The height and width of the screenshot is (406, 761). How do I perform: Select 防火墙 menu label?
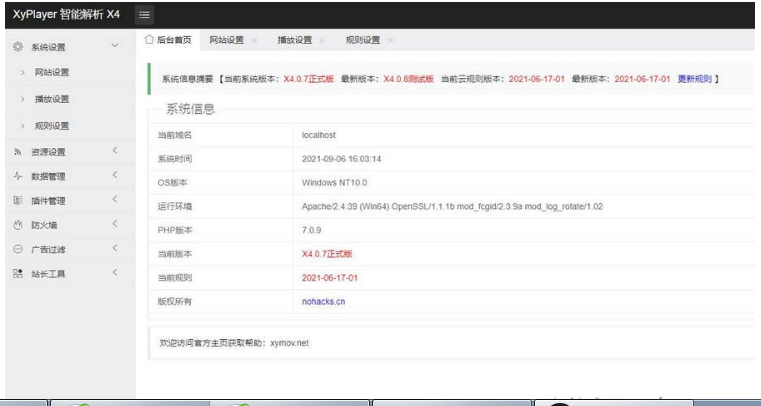(44, 225)
